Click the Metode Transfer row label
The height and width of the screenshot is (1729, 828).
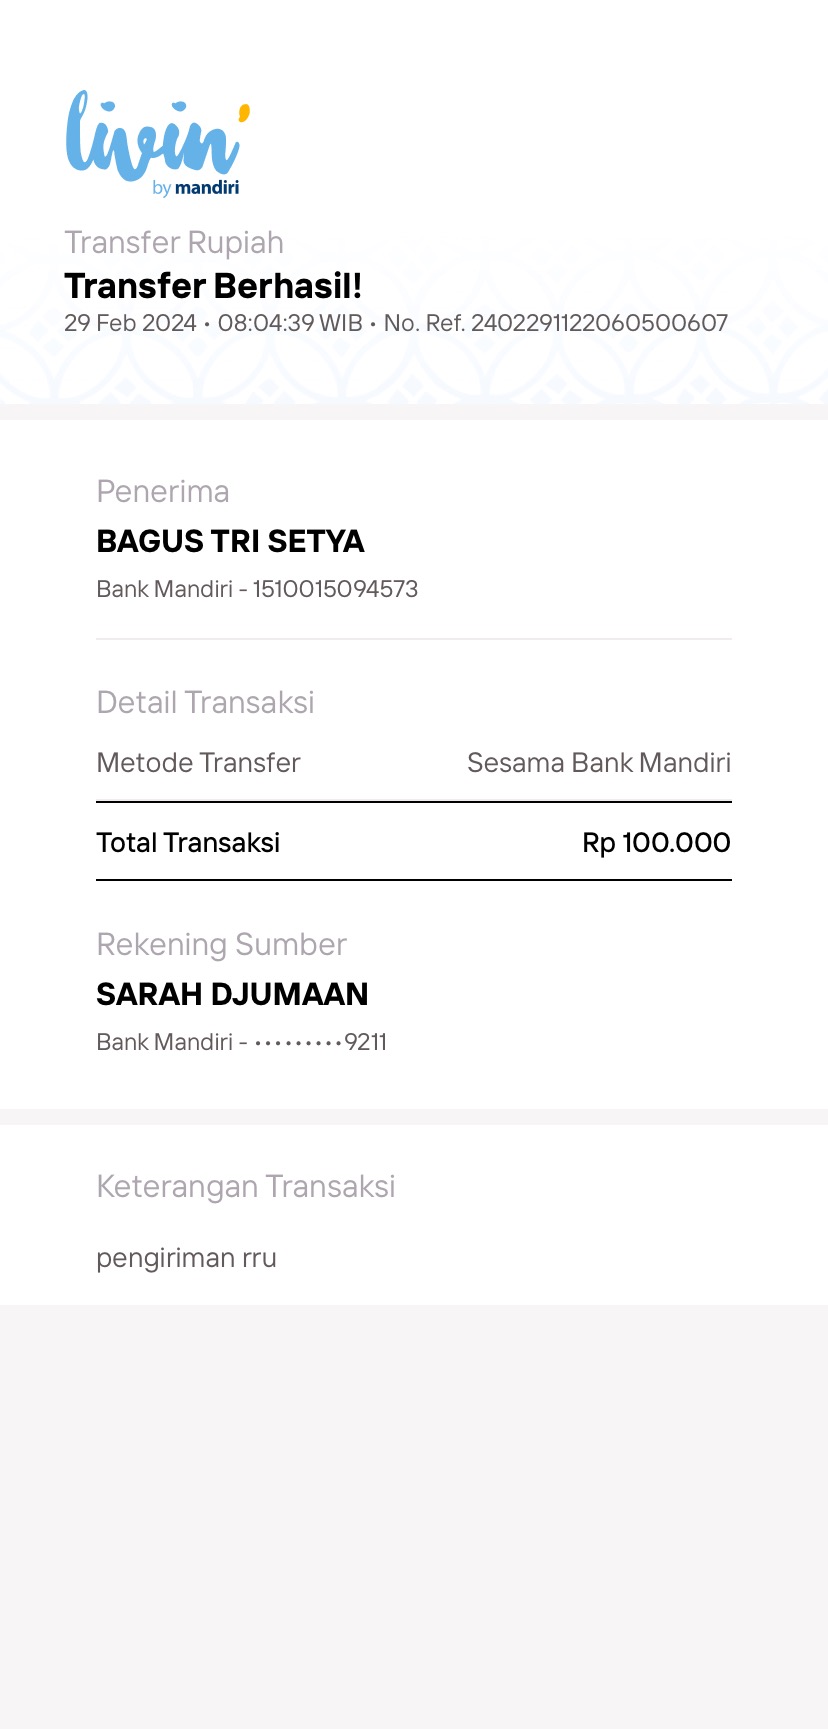[x=198, y=763]
